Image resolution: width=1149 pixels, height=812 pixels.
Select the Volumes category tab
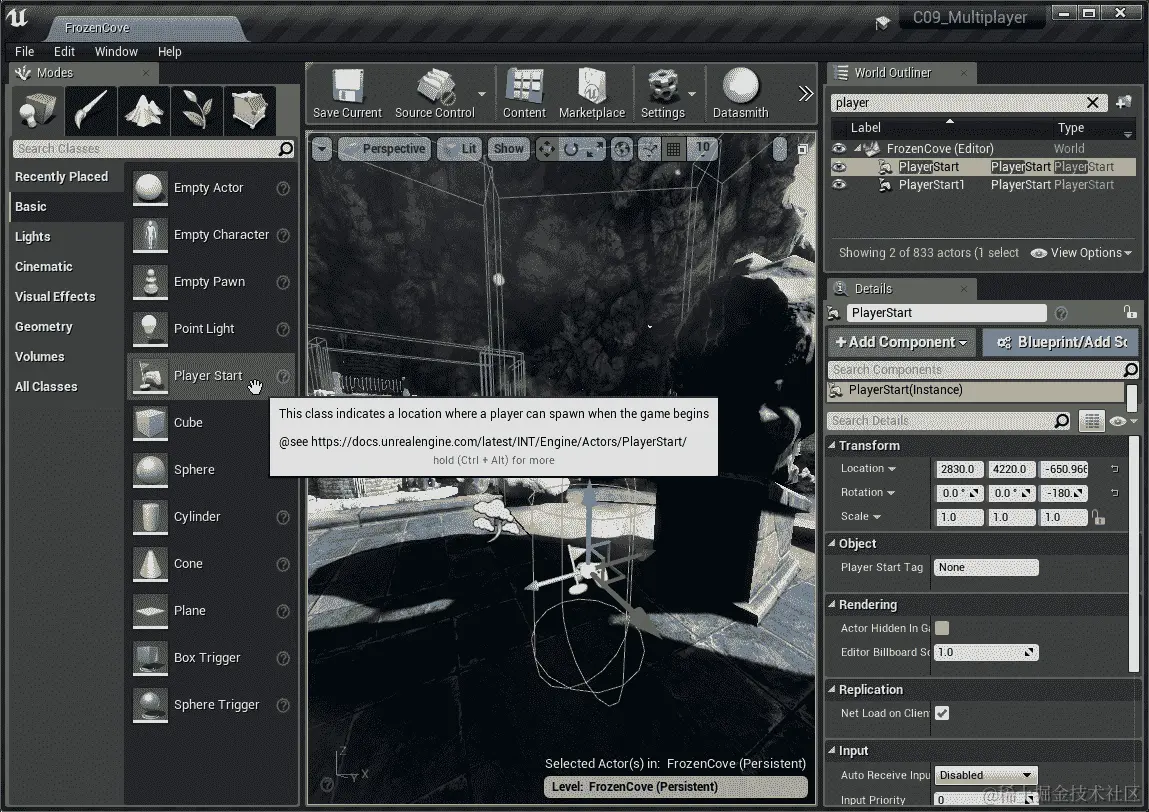click(x=67, y=357)
